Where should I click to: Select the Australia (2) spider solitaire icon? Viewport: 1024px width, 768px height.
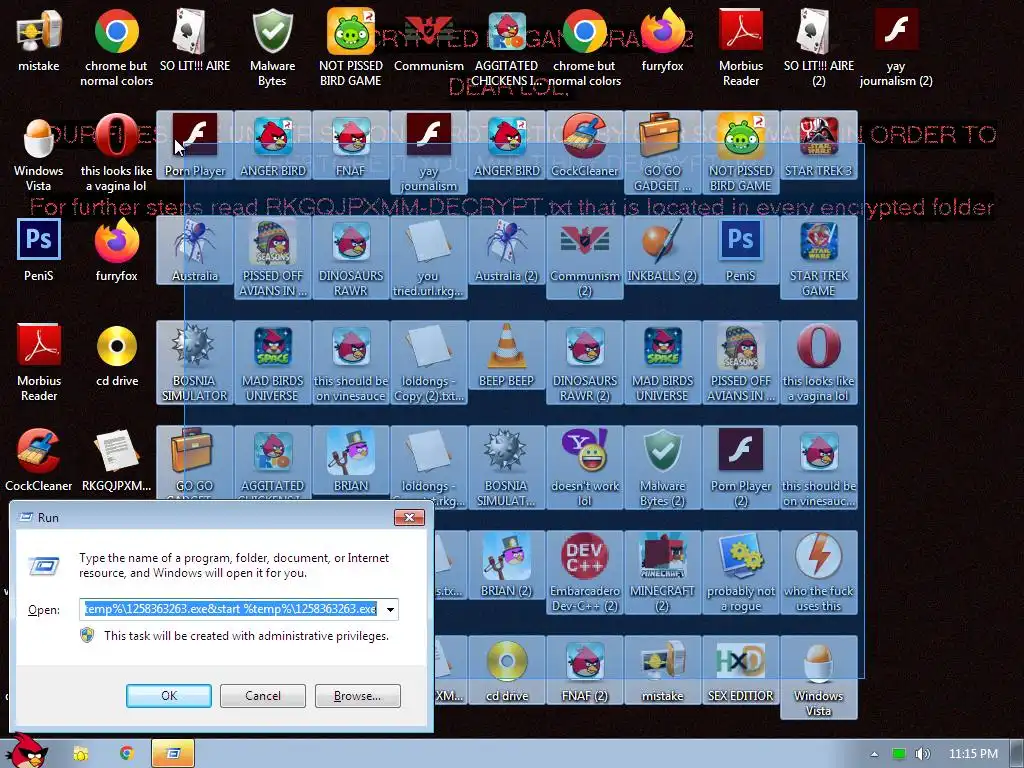(507, 250)
